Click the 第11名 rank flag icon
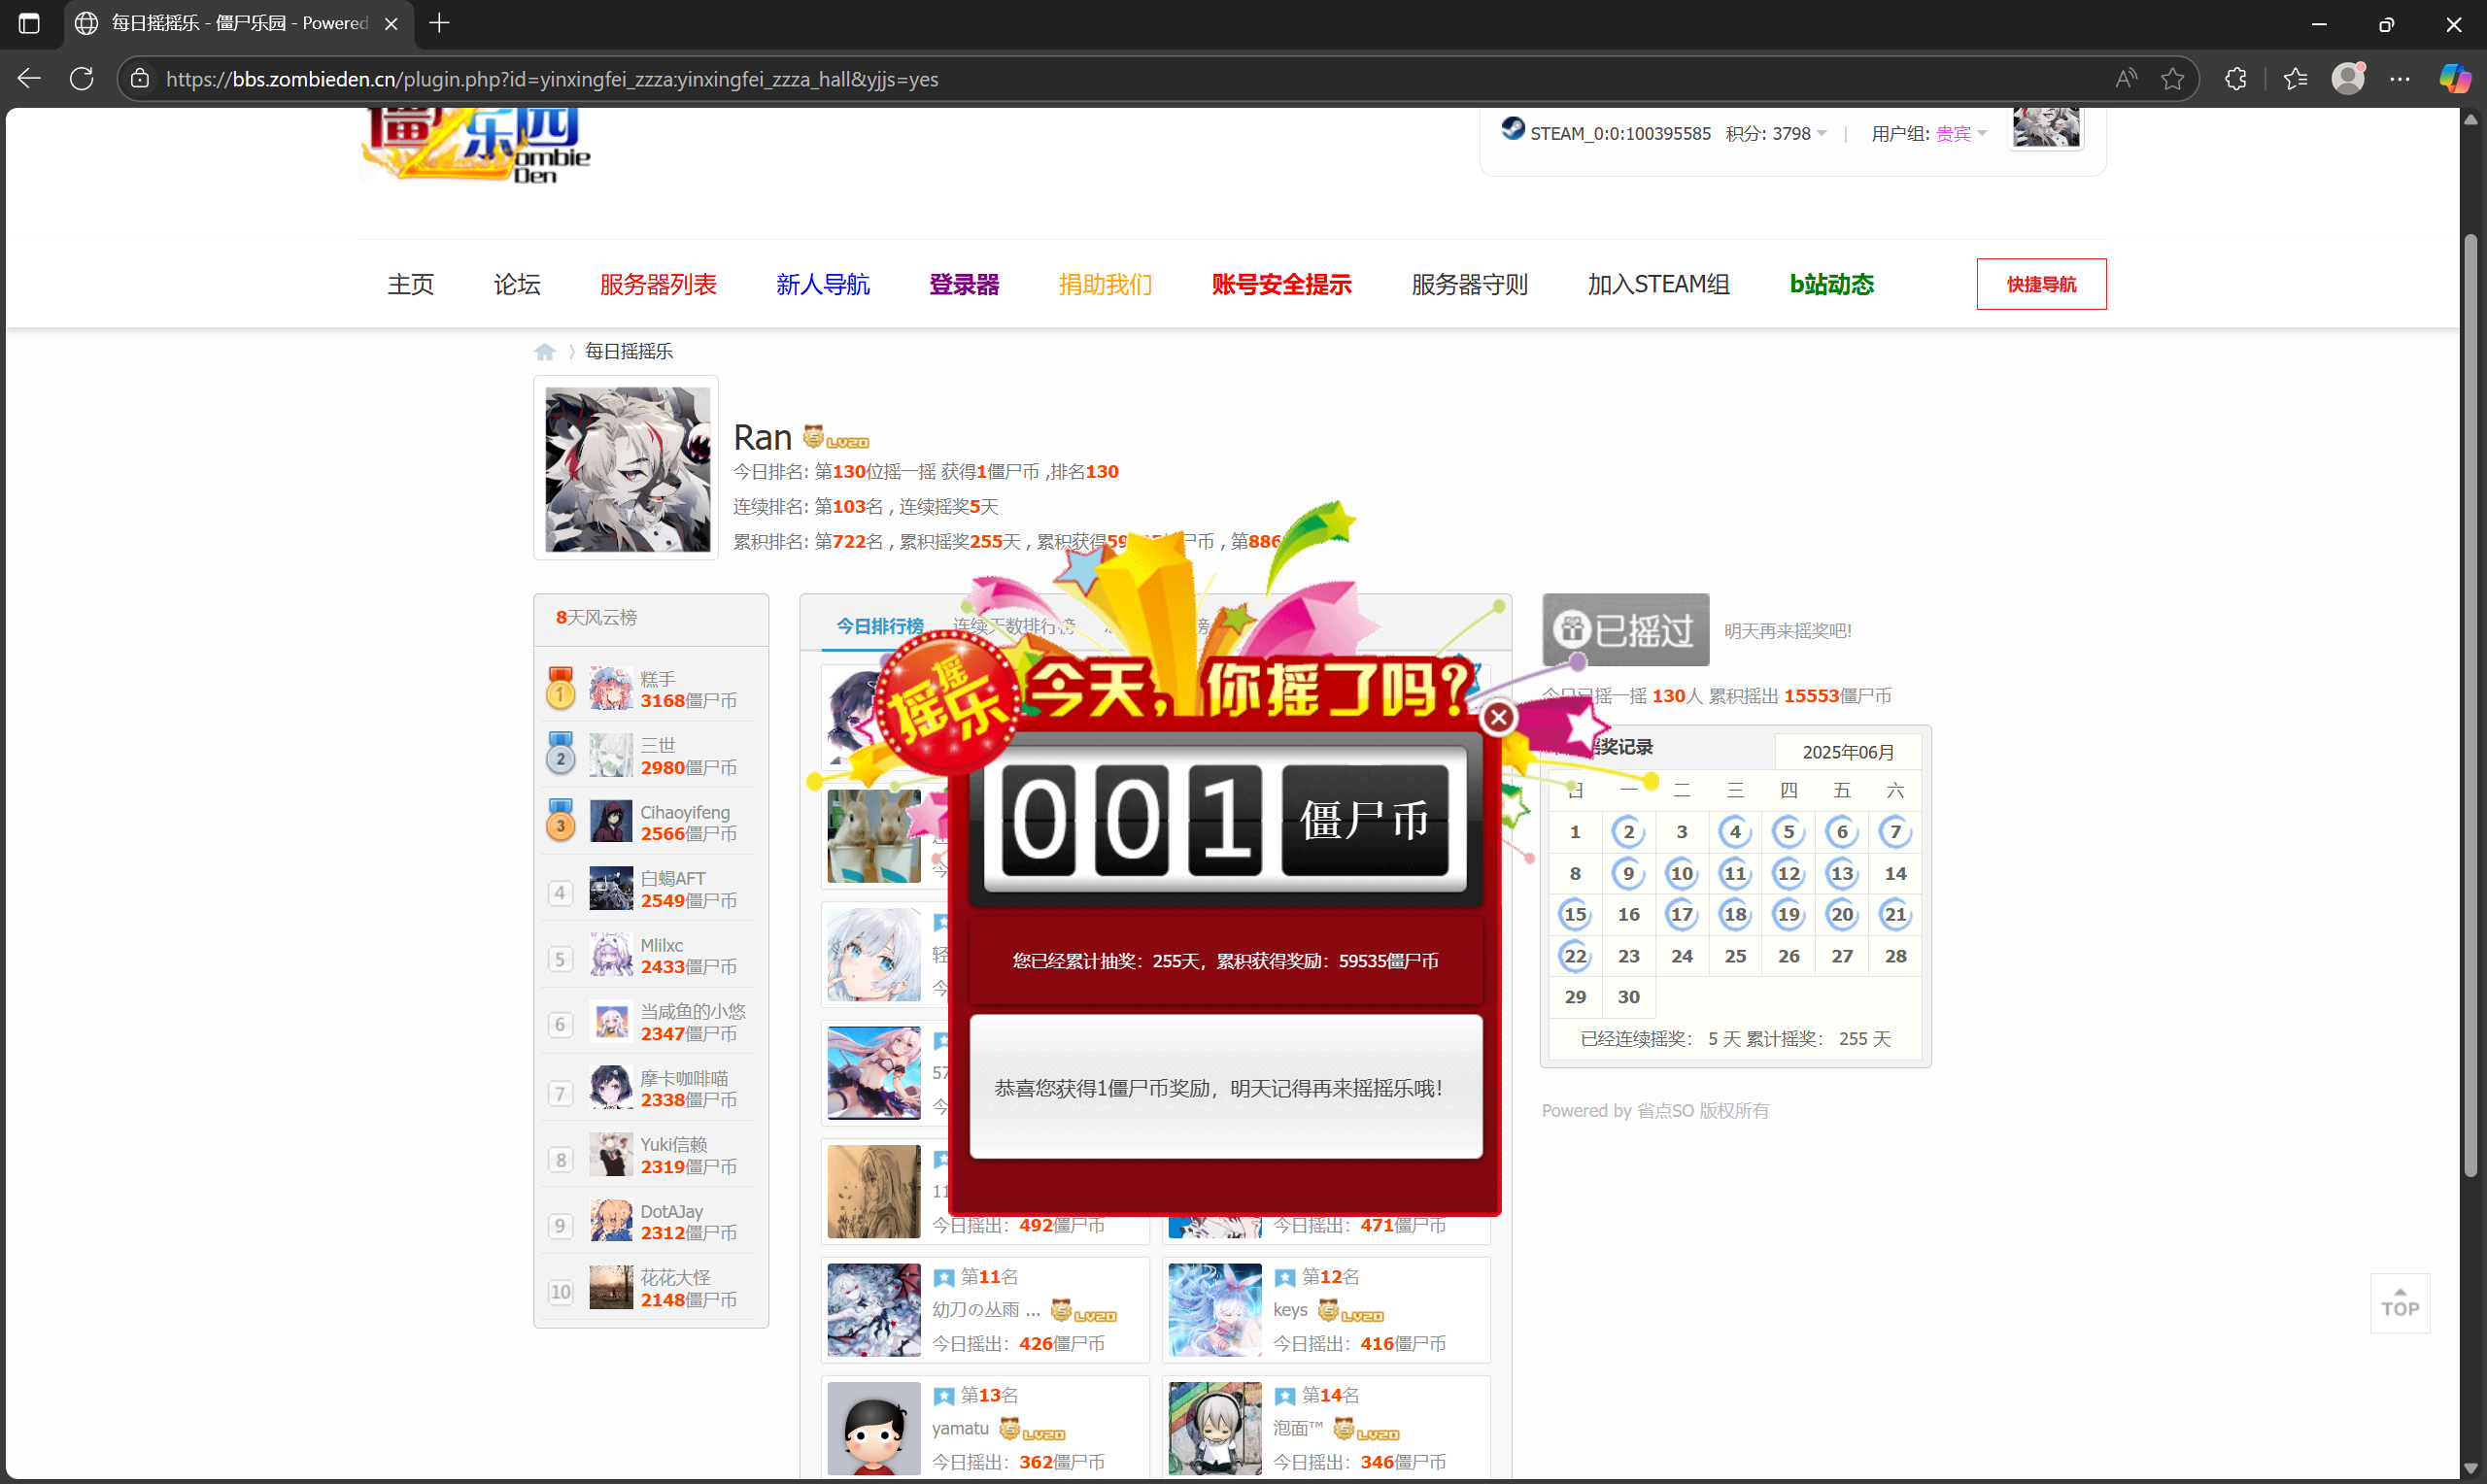Image resolution: width=2487 pixels, height=1484 pixels. click(x=943, y=1278)
